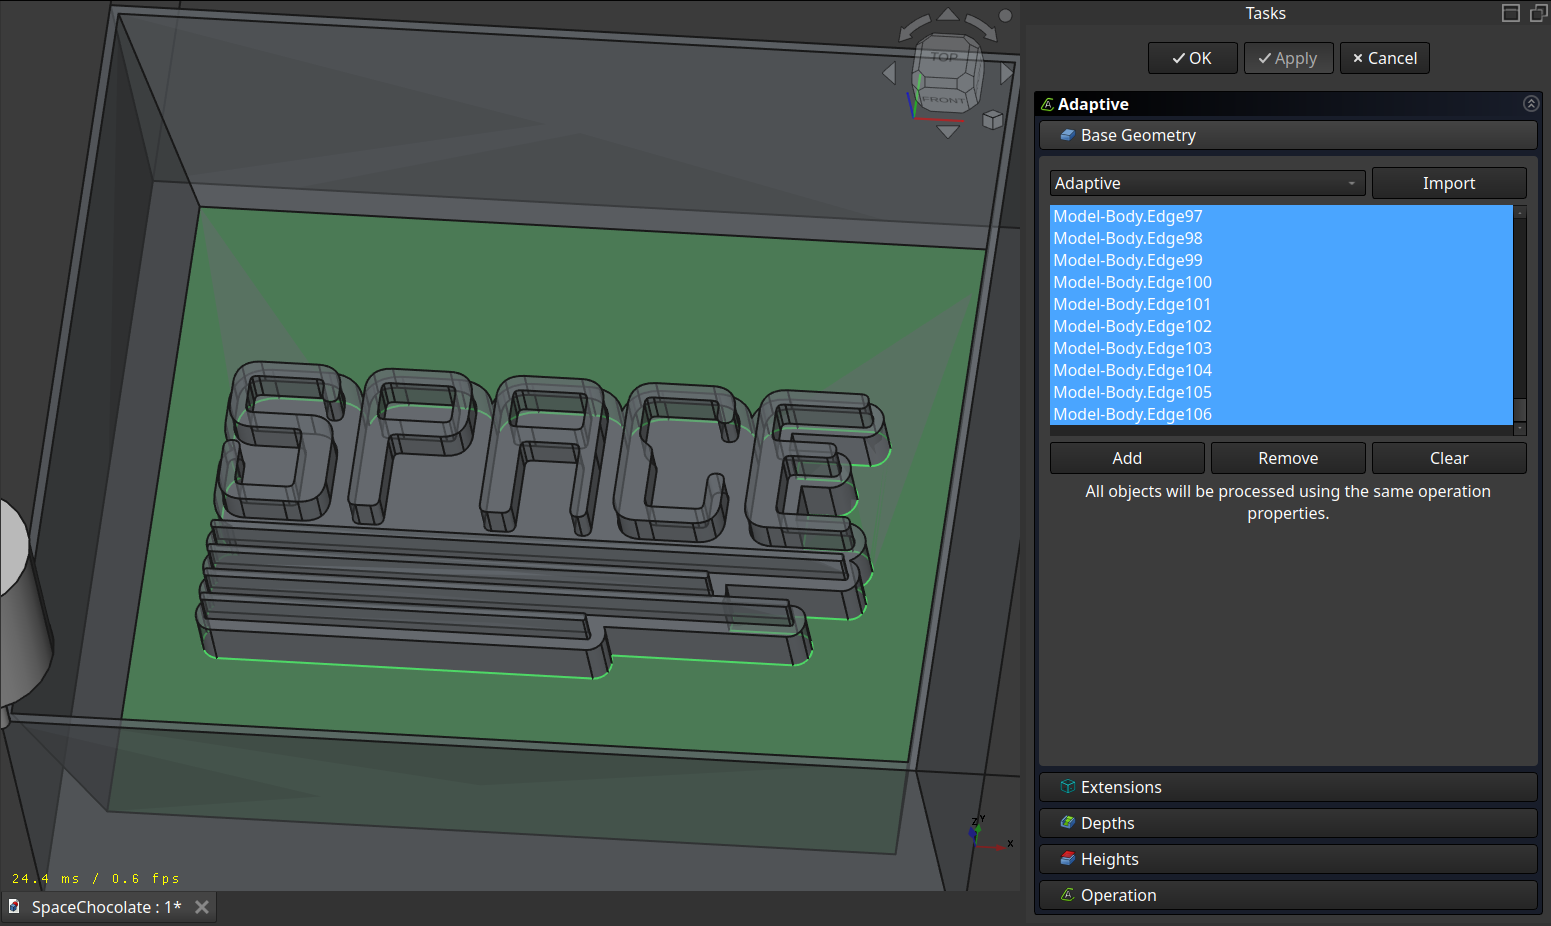Click the Tasks panel title
This screenshot has width=1551, height=926.
[1265, 13]
